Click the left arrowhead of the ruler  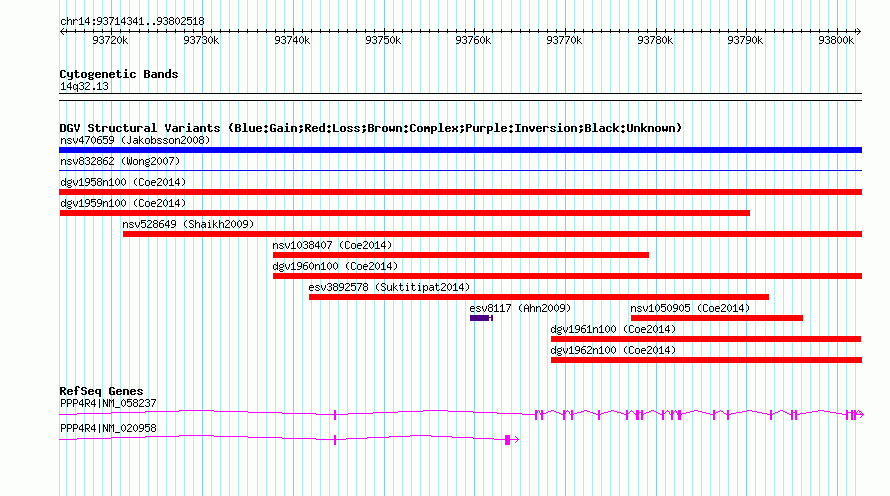(x=62, y=32)
